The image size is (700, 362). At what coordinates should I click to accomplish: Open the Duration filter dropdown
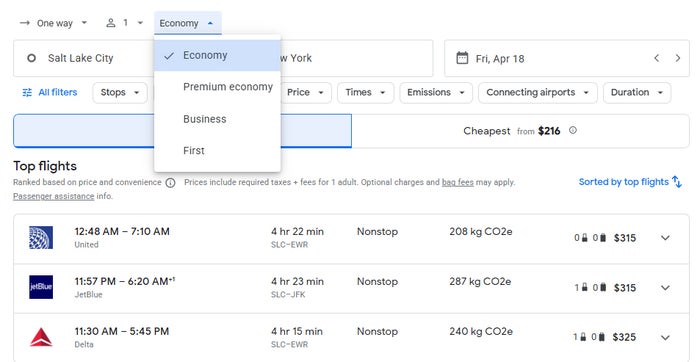[x=637, y=92]
